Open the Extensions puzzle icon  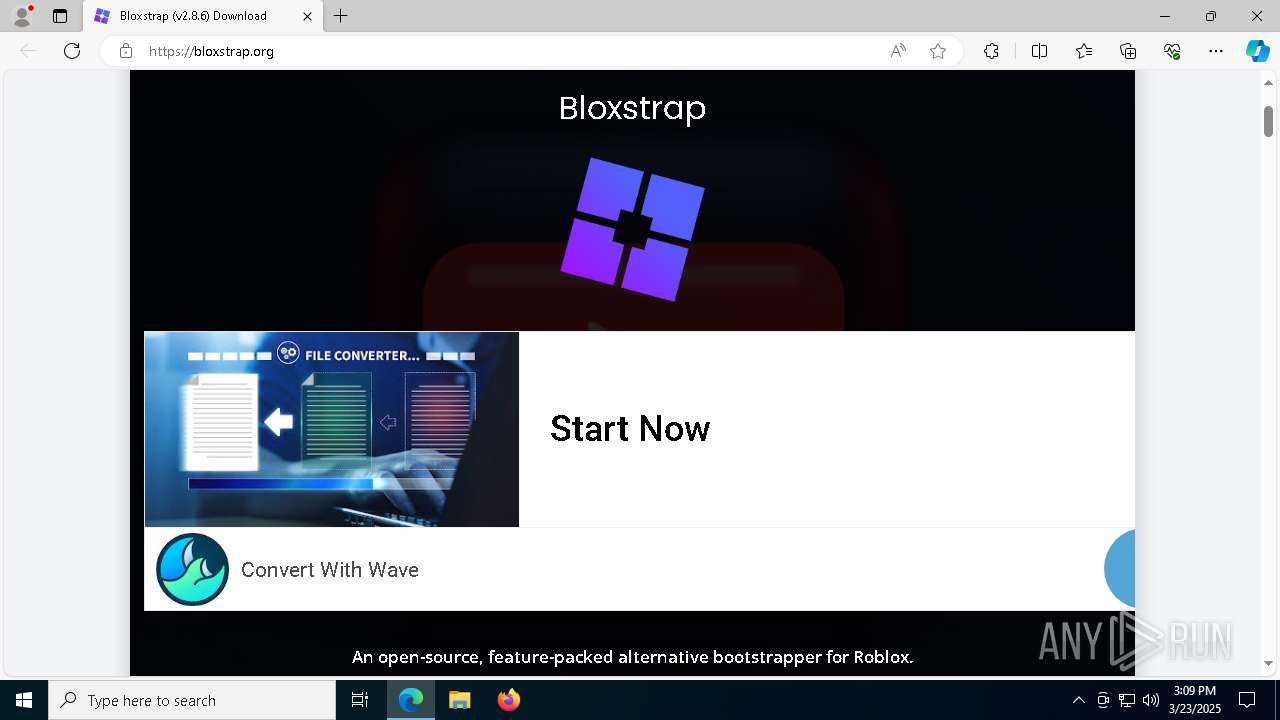click(x=991, y=51)
